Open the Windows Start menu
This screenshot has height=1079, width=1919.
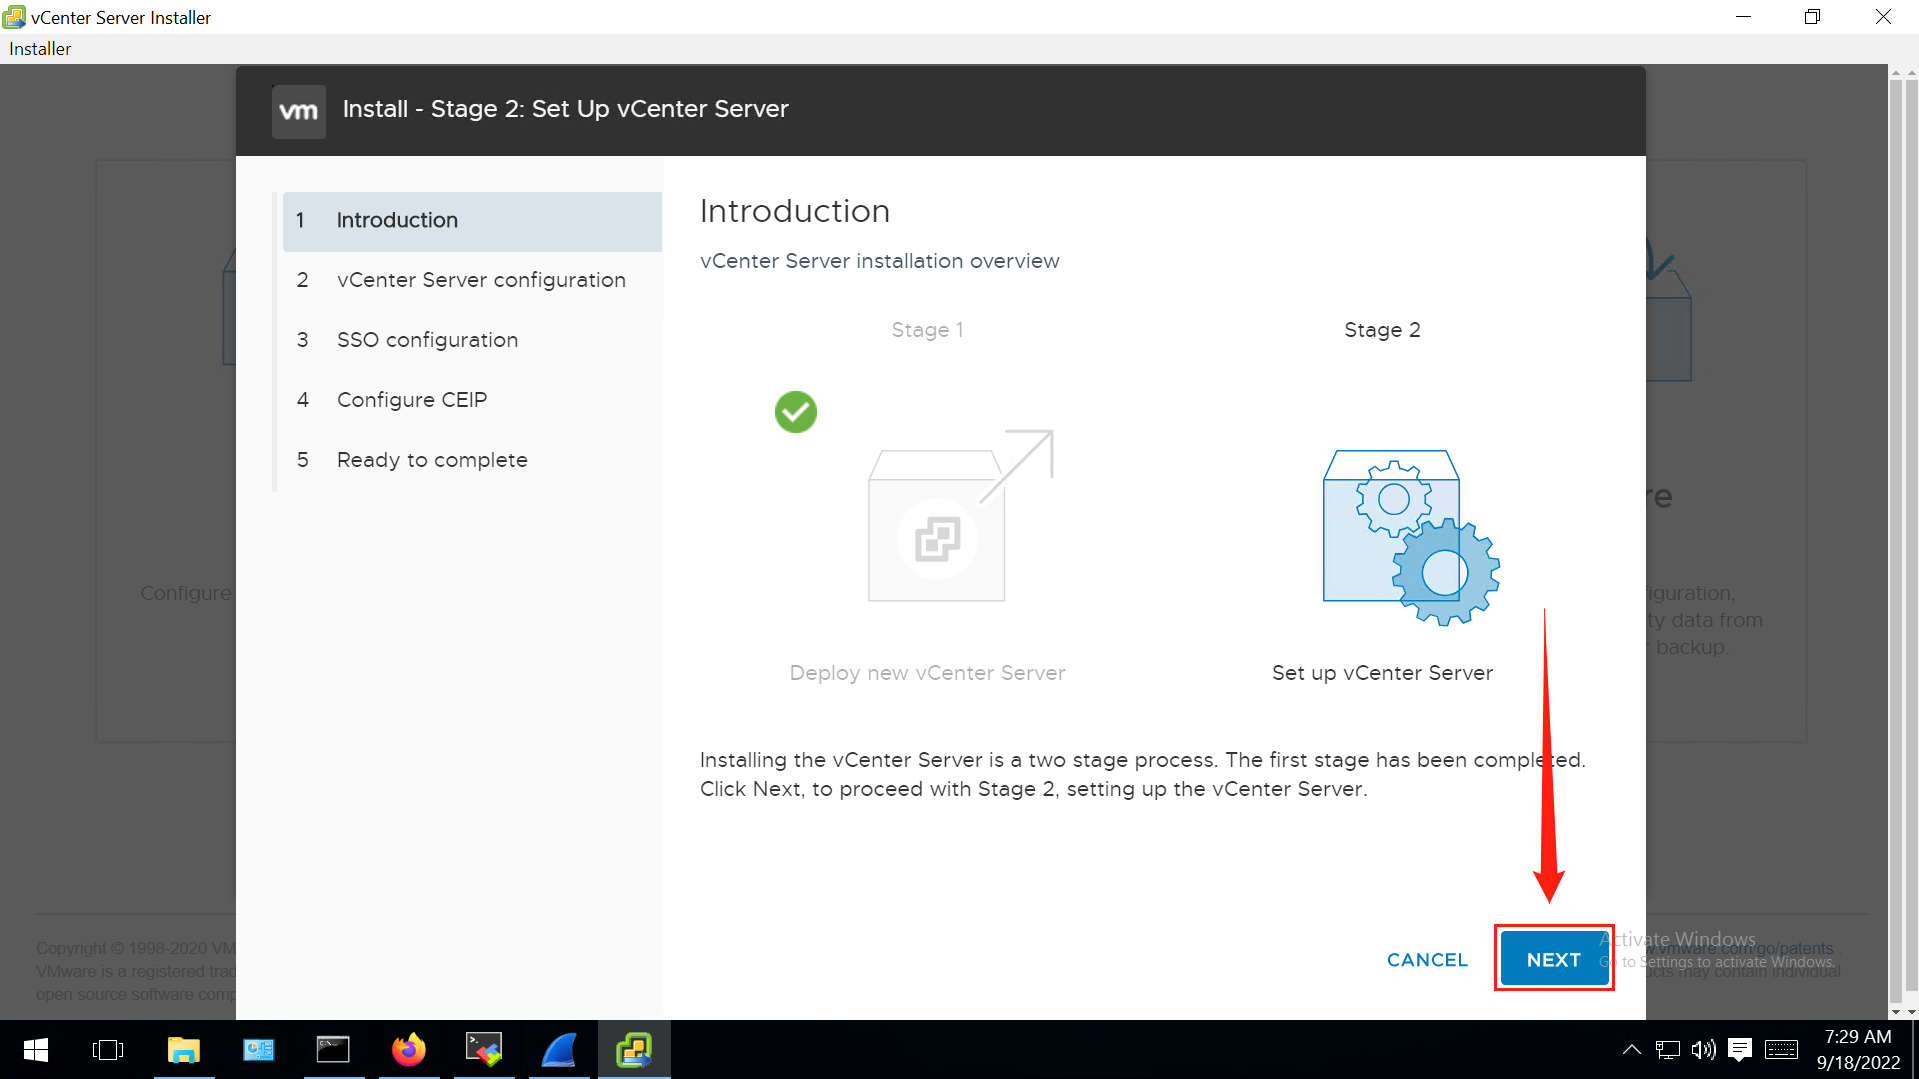click(36, 1050)
